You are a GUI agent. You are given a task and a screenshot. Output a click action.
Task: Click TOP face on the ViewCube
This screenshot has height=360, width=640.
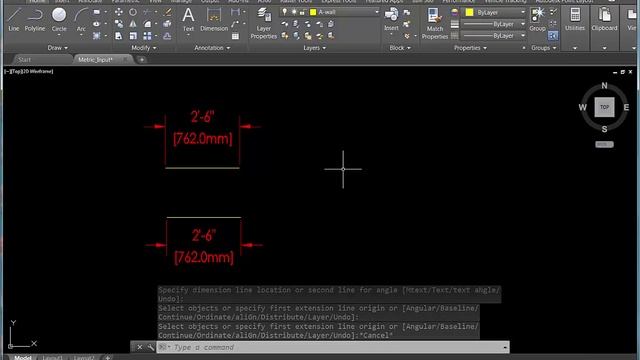click(x=604, y=107)
